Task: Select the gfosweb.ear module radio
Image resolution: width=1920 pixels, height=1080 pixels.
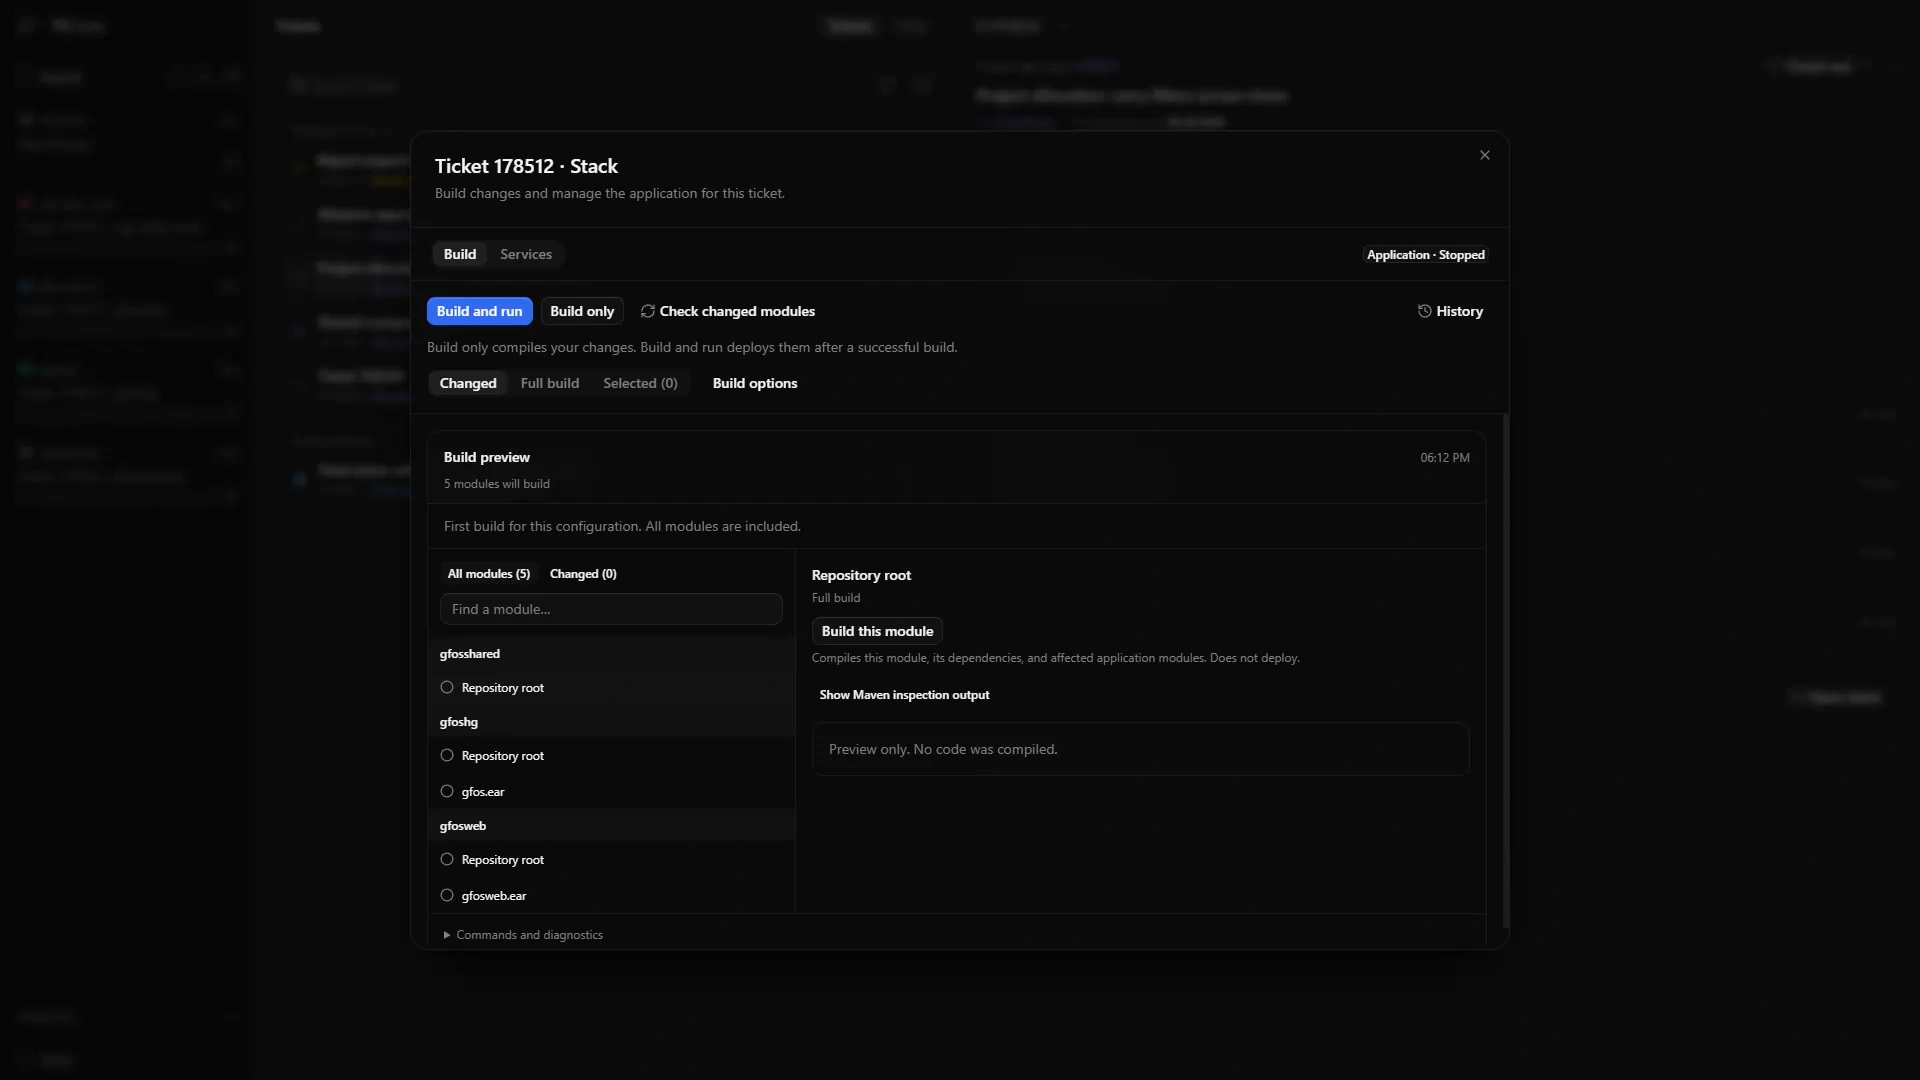Action: coord(447,896)
